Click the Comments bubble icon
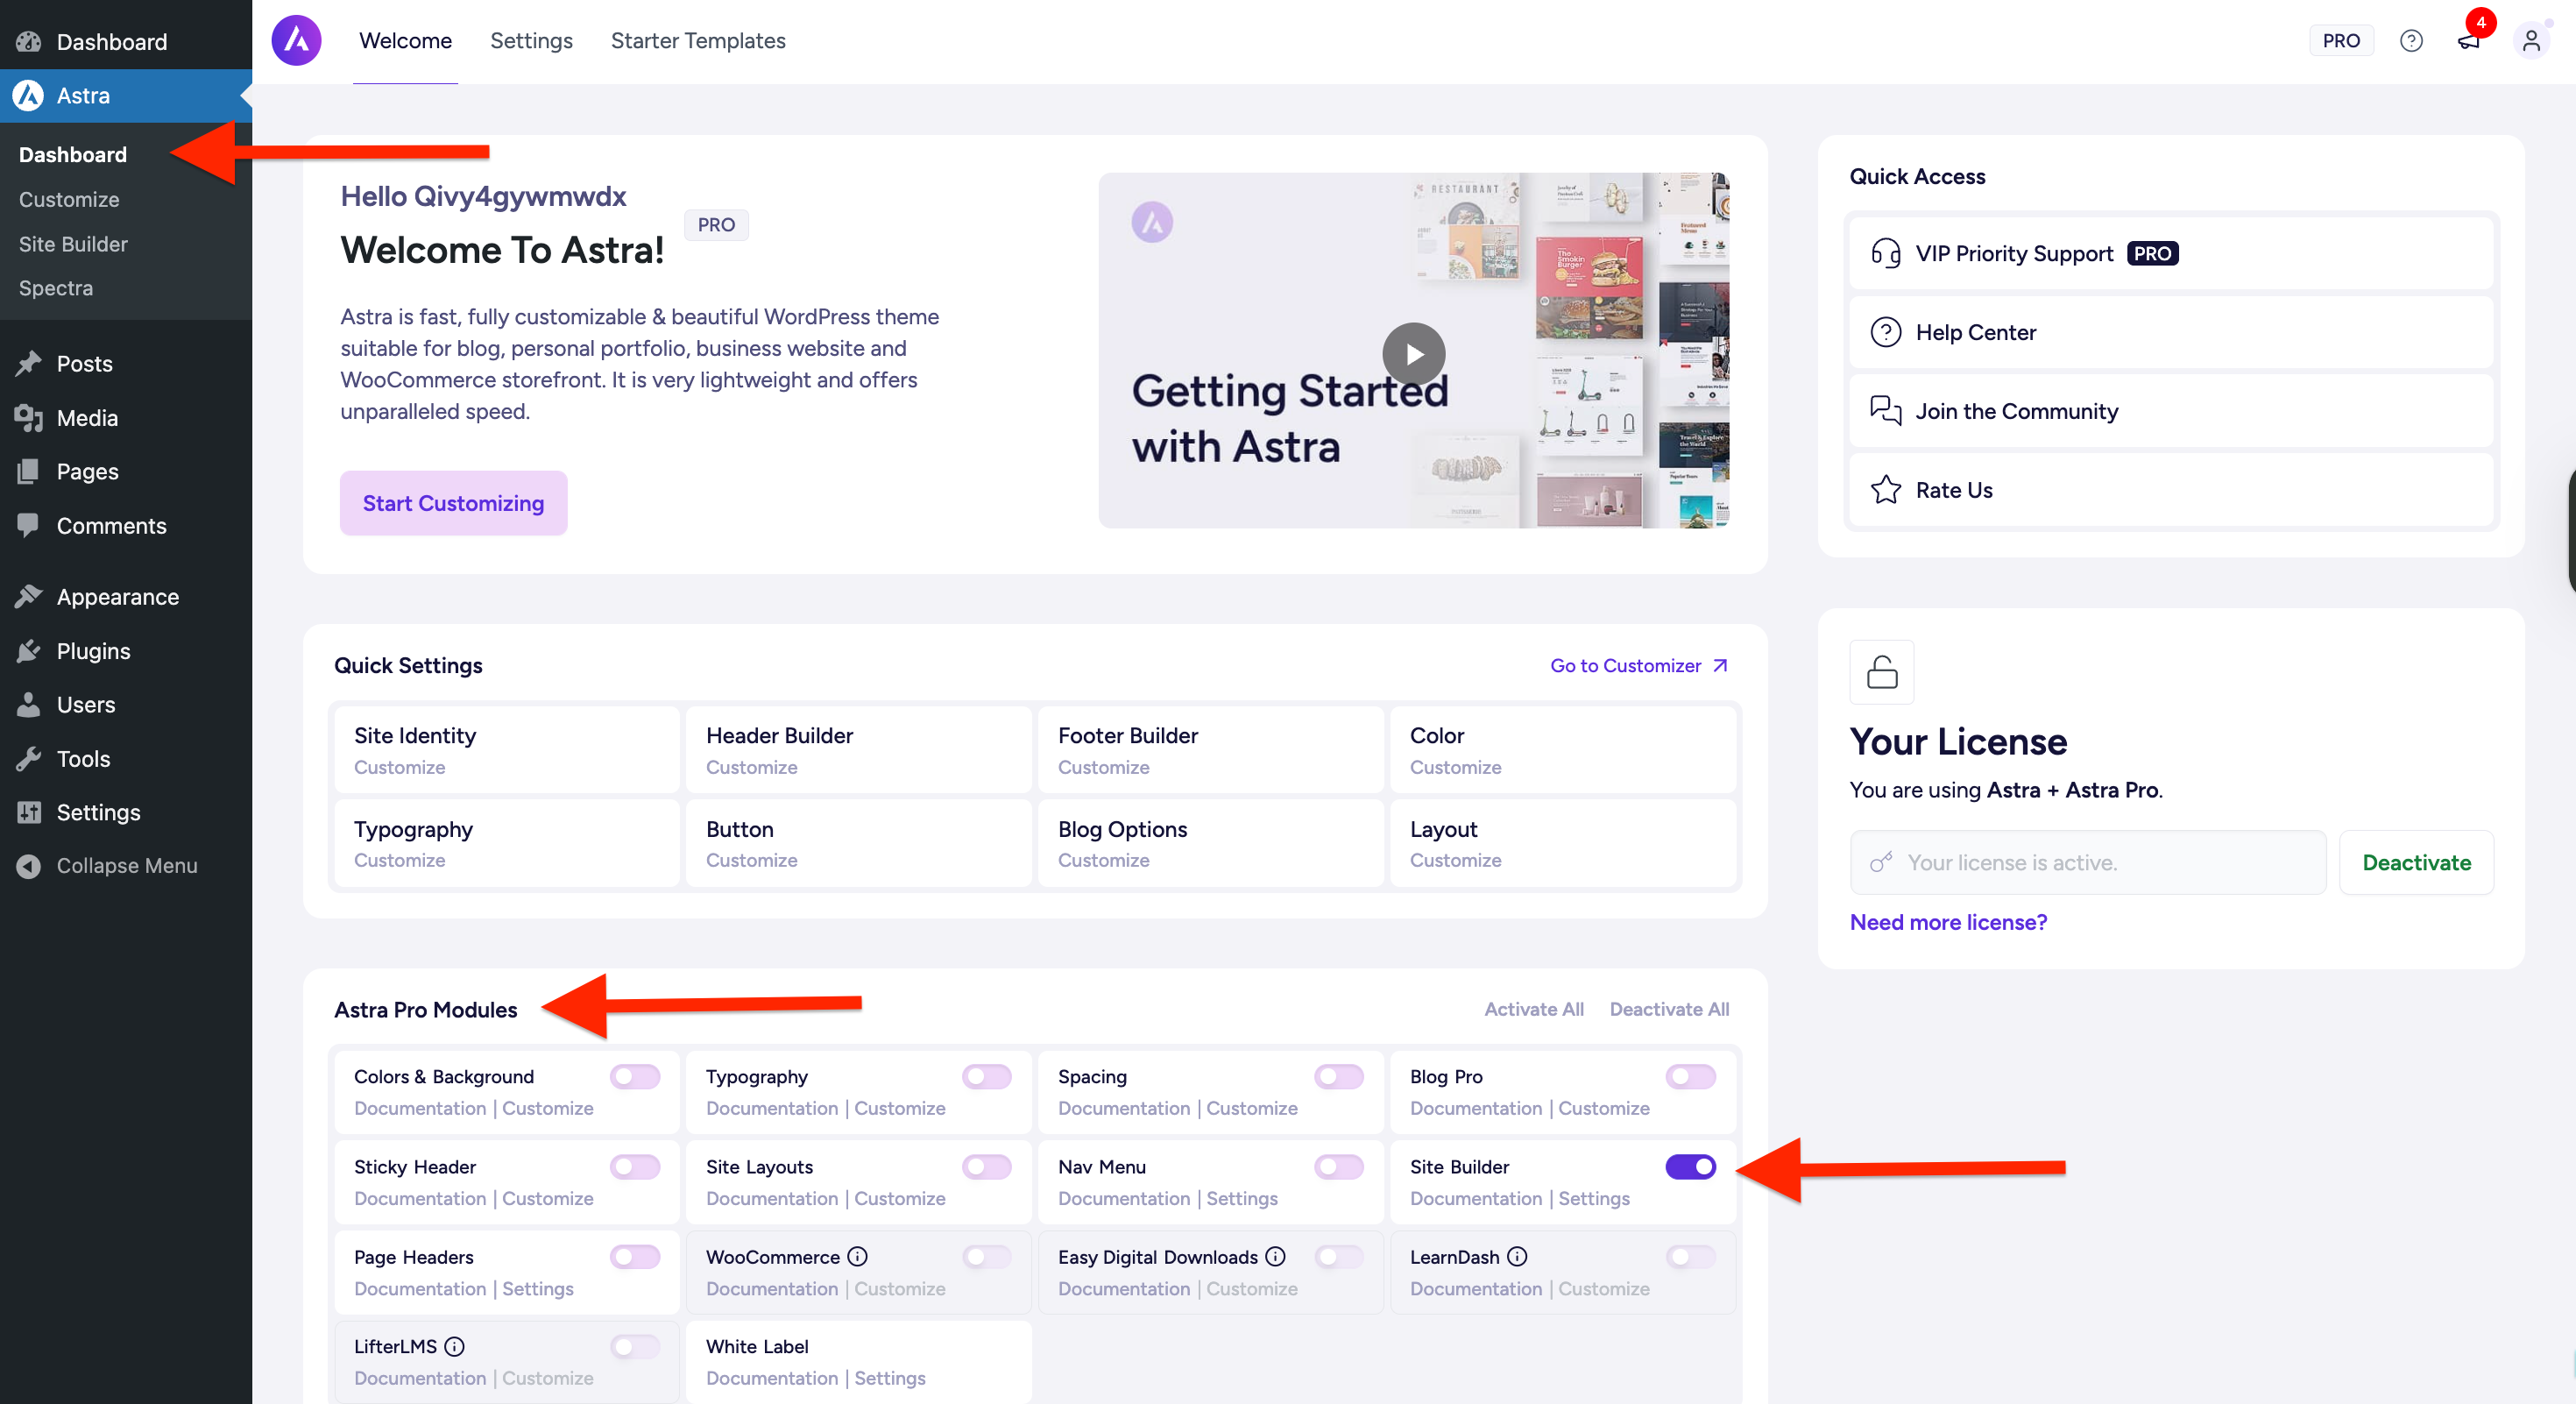The image size is (2576, 1404). pyautogui.click(x=28, y=525)
